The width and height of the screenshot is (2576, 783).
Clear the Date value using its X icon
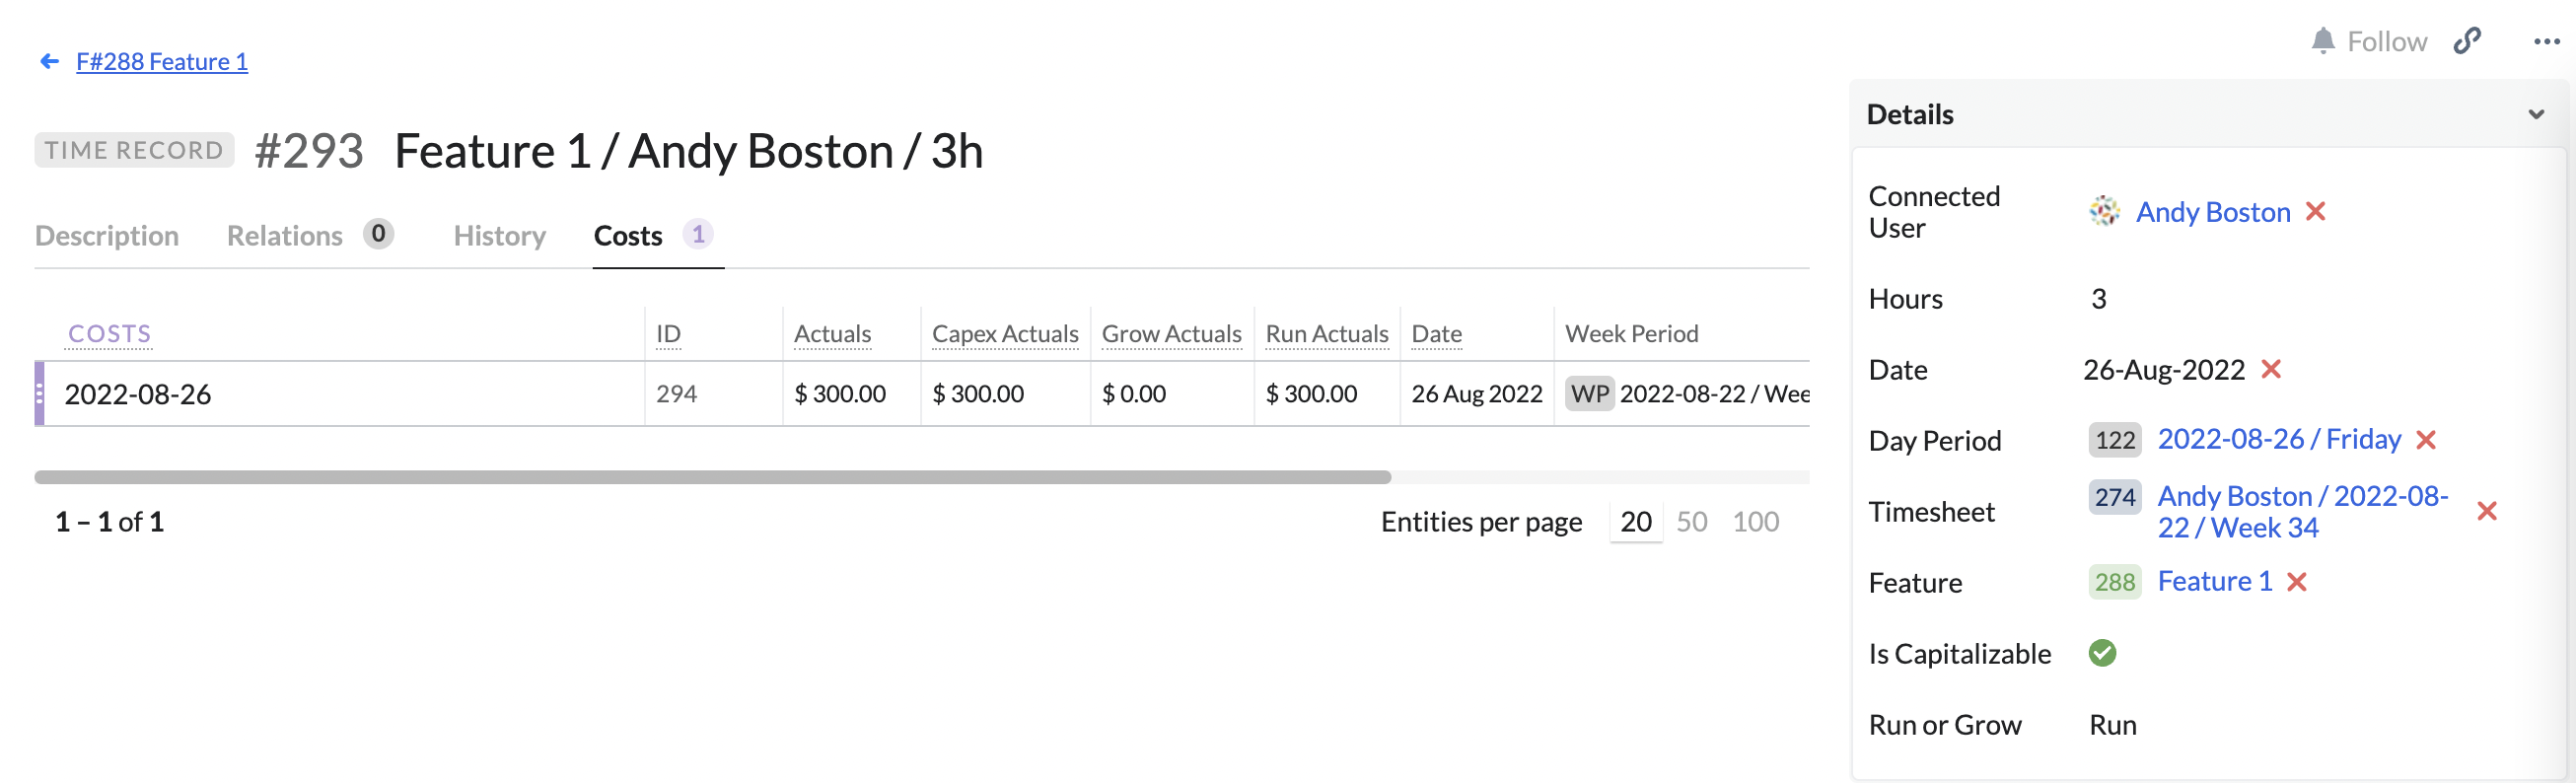pyautogui.click(x=2272, y=369)
